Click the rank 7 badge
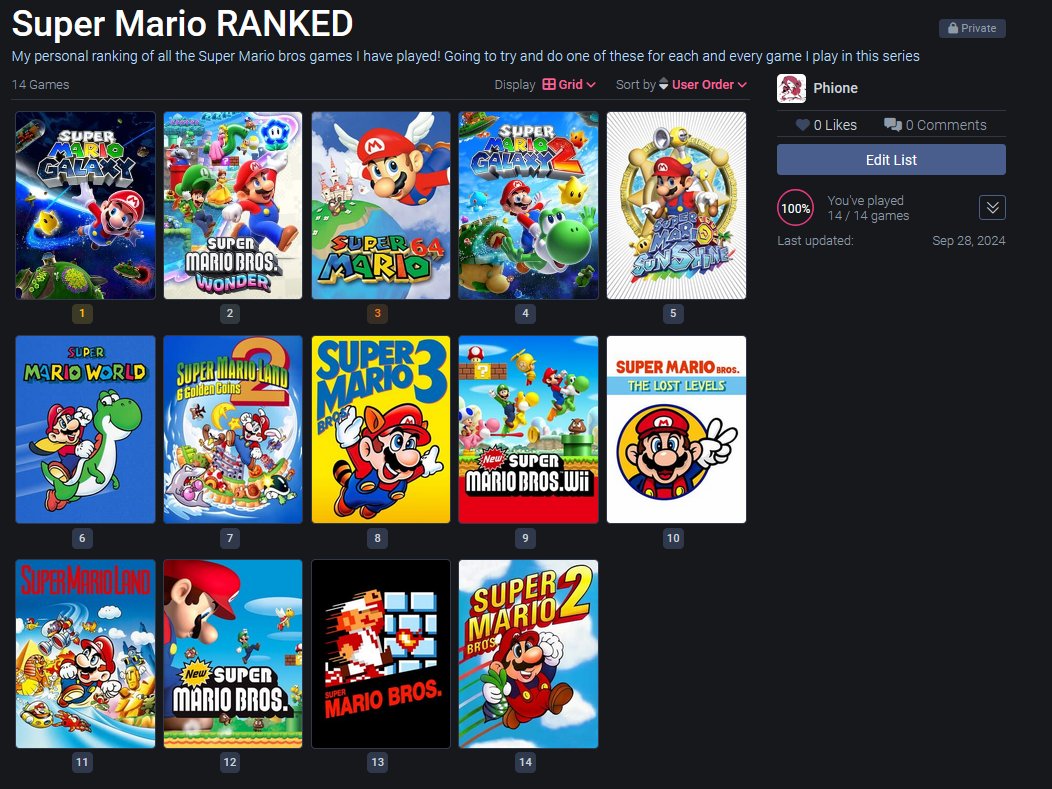 click(229, 538)
